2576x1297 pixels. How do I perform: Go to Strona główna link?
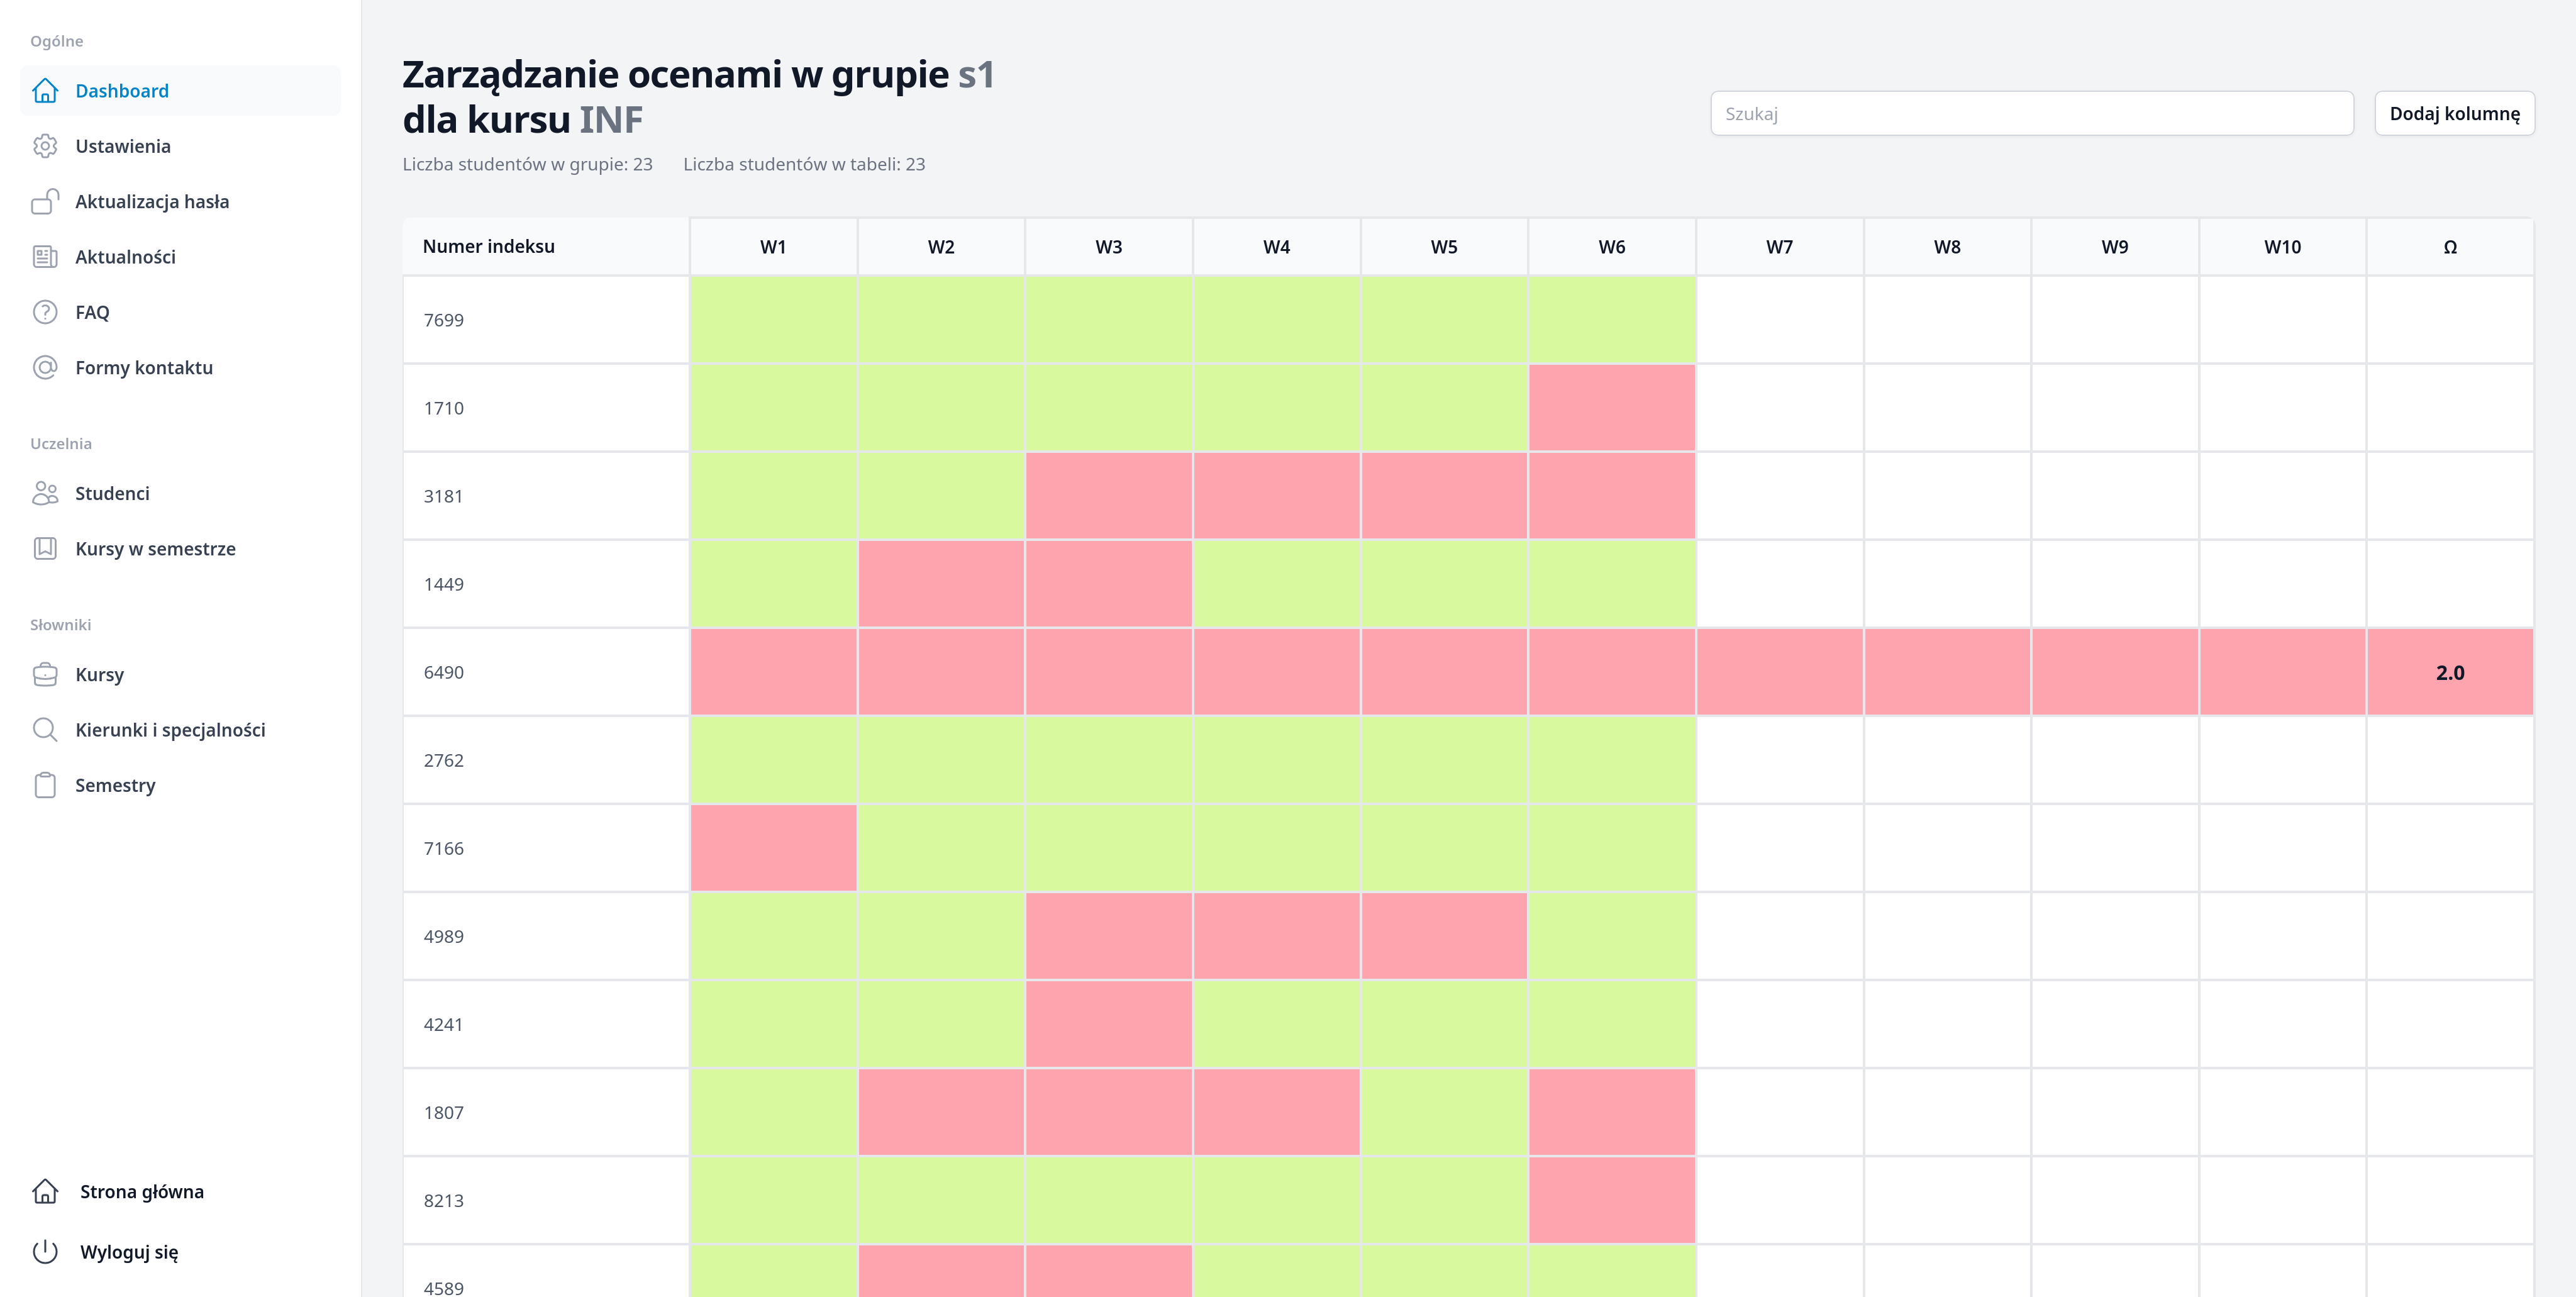pyautogui.click(x=141, y=1191)
